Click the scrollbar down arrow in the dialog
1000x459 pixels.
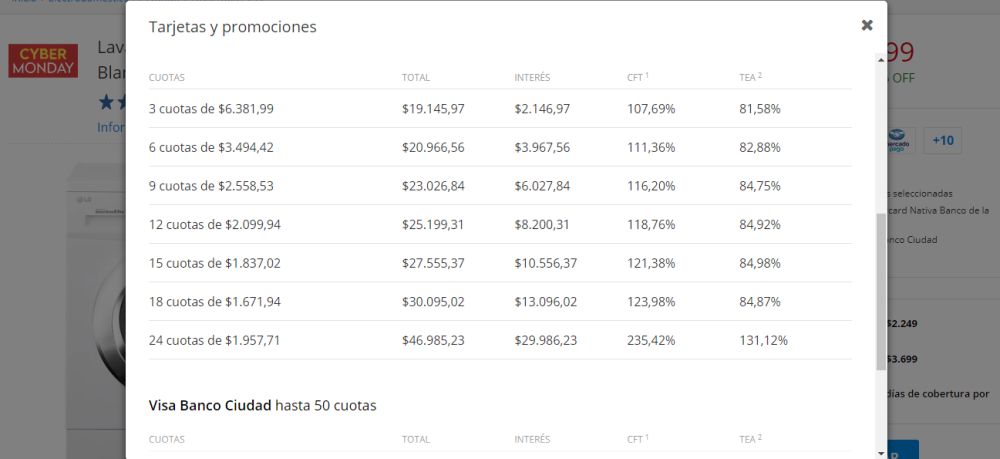point(881,454)
